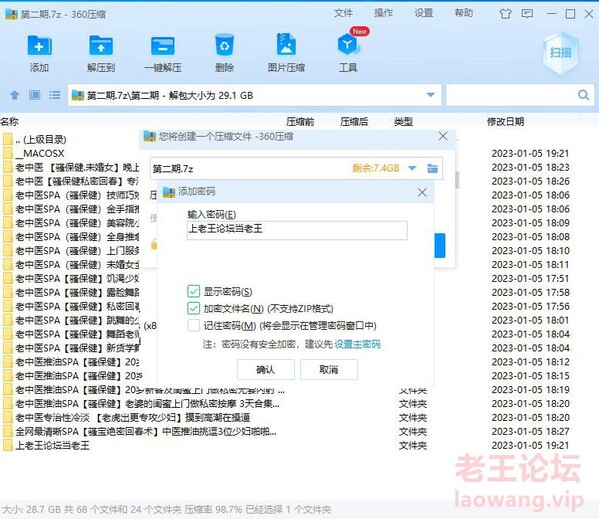This screenshot has width=599, height=519.
Task: Open the 工具 tools icon
Action: coord(348,44)
